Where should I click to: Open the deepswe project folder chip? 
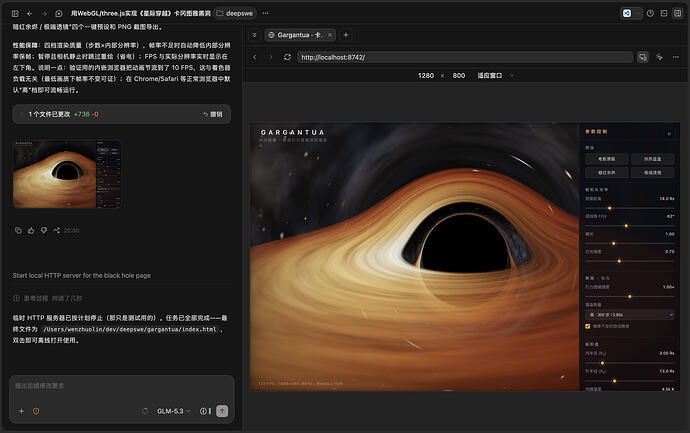click(x=235, y=14)
